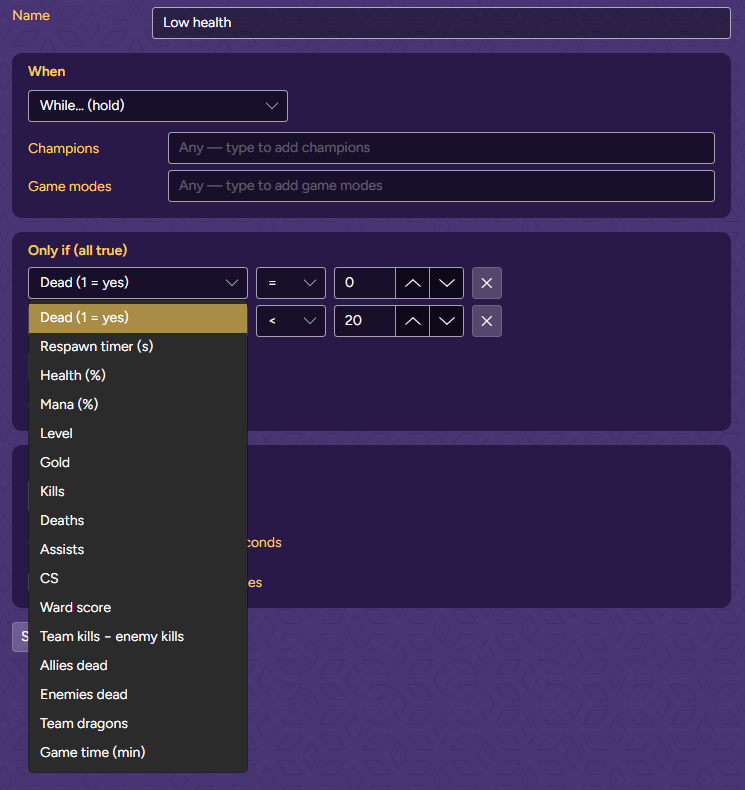Pick Enemies dead option
The width and height of the screenshot is (745, 790).
click(x=138, y=695)
